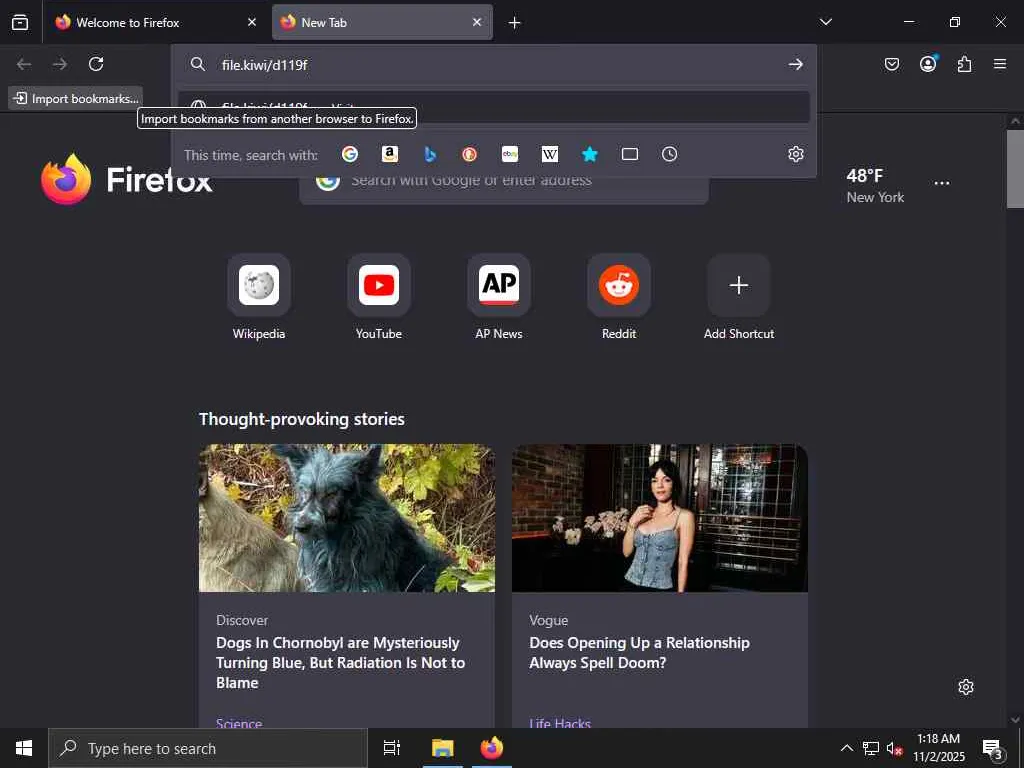Viewport: 1024px width, 768px height.
Task: Reload the current page
Action: [96, 64]
